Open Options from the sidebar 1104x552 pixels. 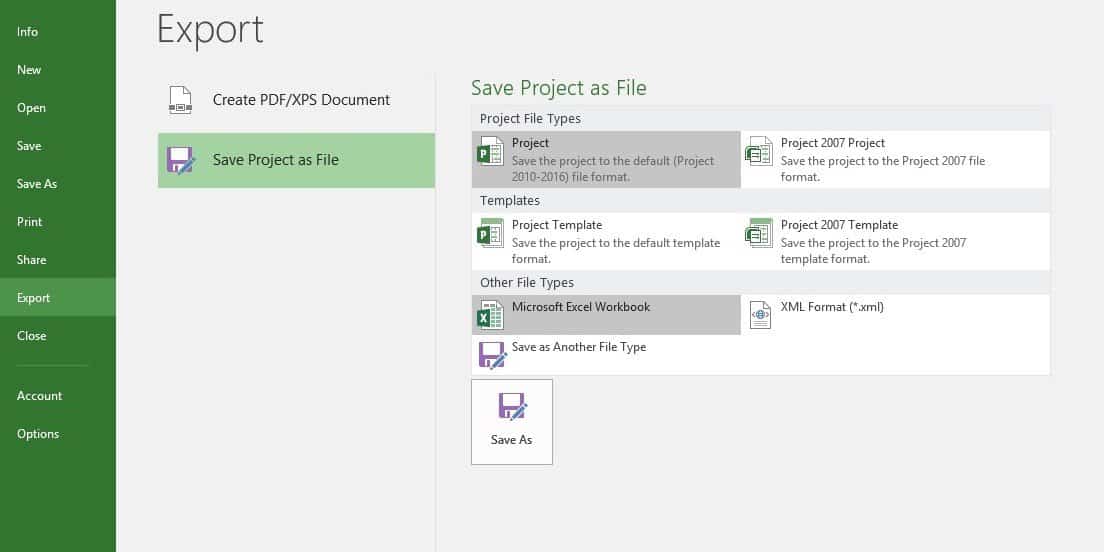coord(38,434)
